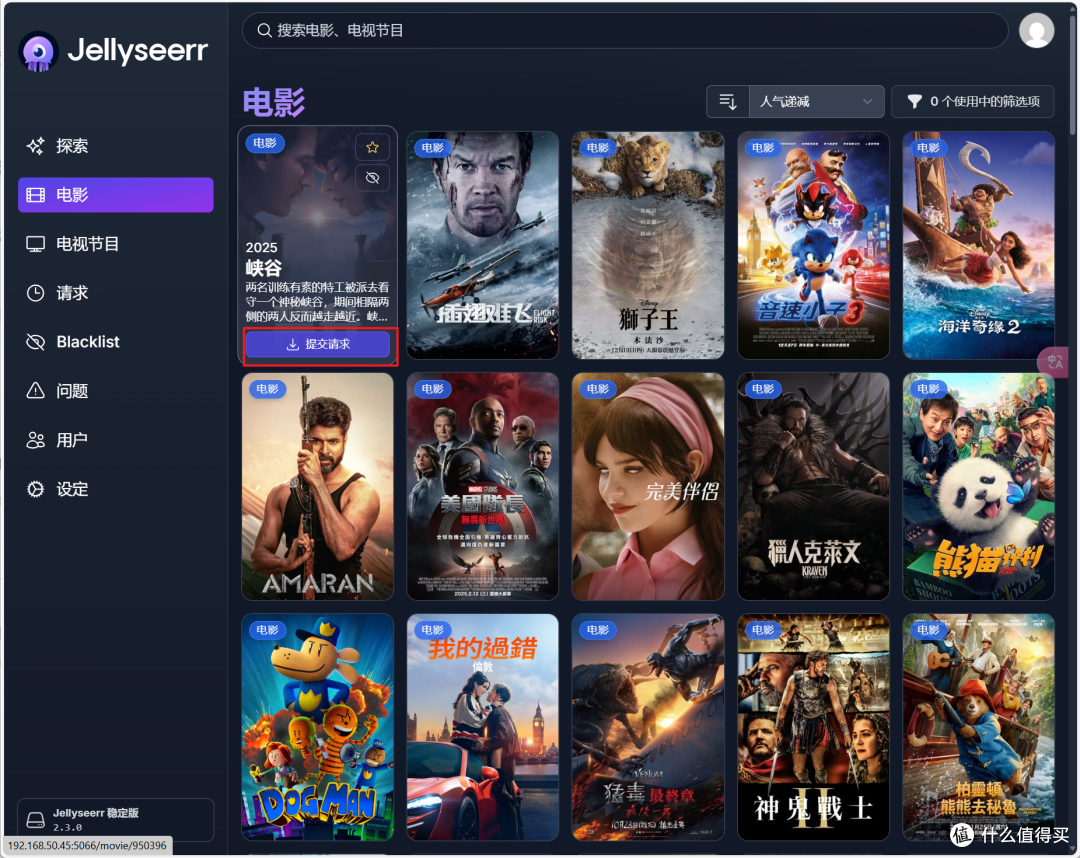Viewport: 1080px width, 858px height.
Task: Open the 狮子王 movie poster
Action: pyautogui.click(x=647, y=245)
